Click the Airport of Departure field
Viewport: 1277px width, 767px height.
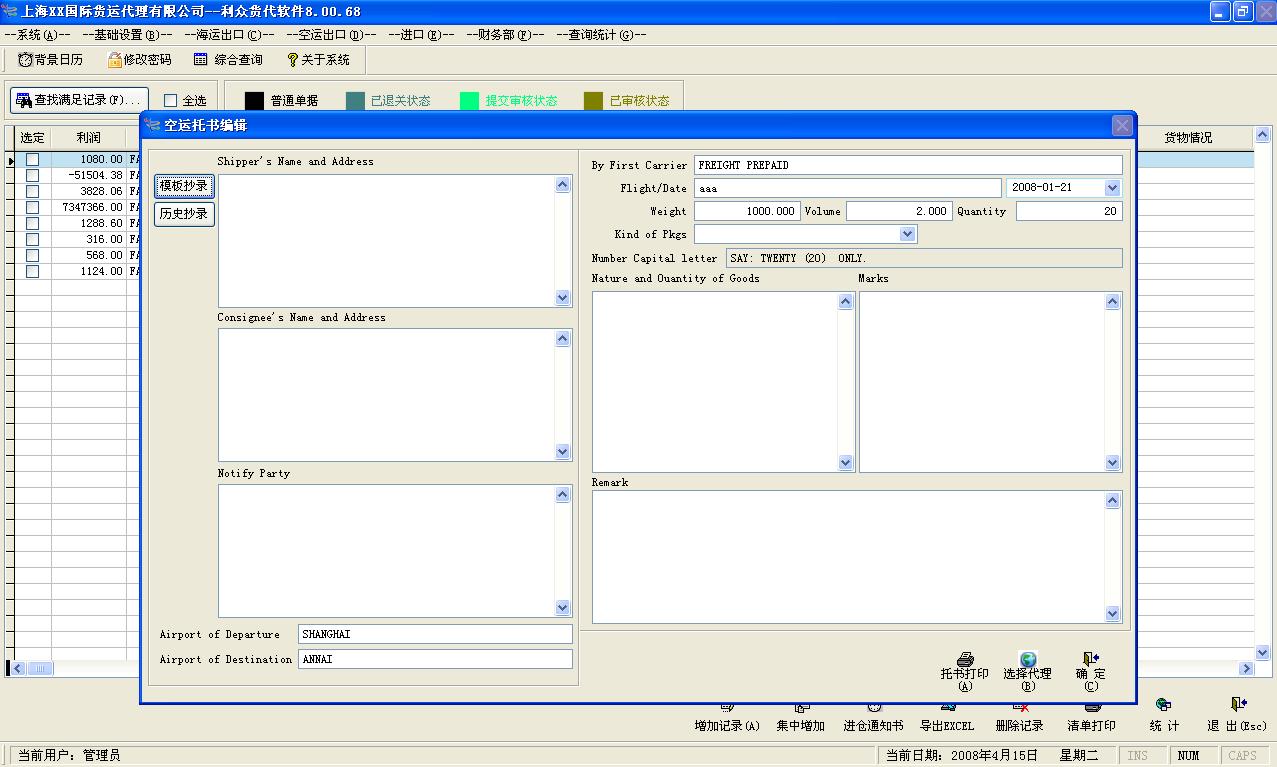pos(435,634)
